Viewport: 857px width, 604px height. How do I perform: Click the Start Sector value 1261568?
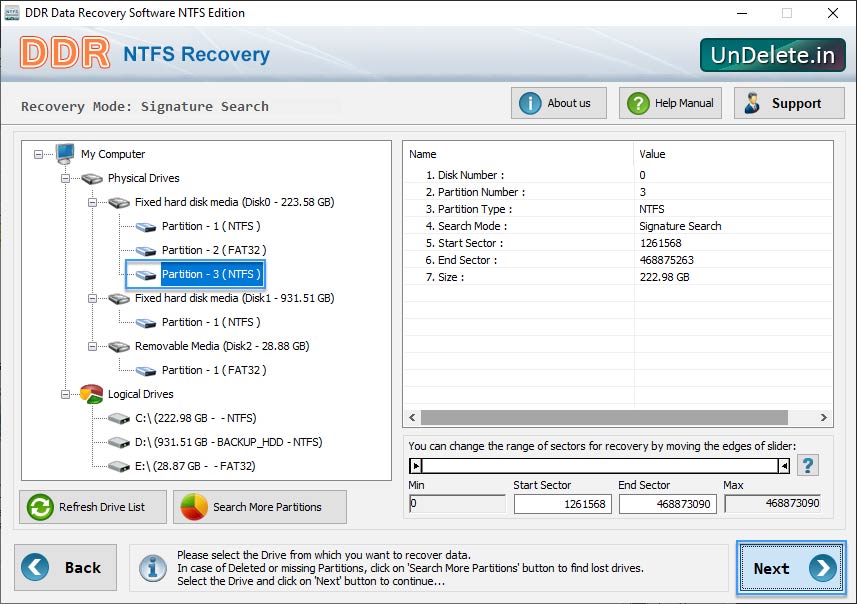tap(660, 243)
